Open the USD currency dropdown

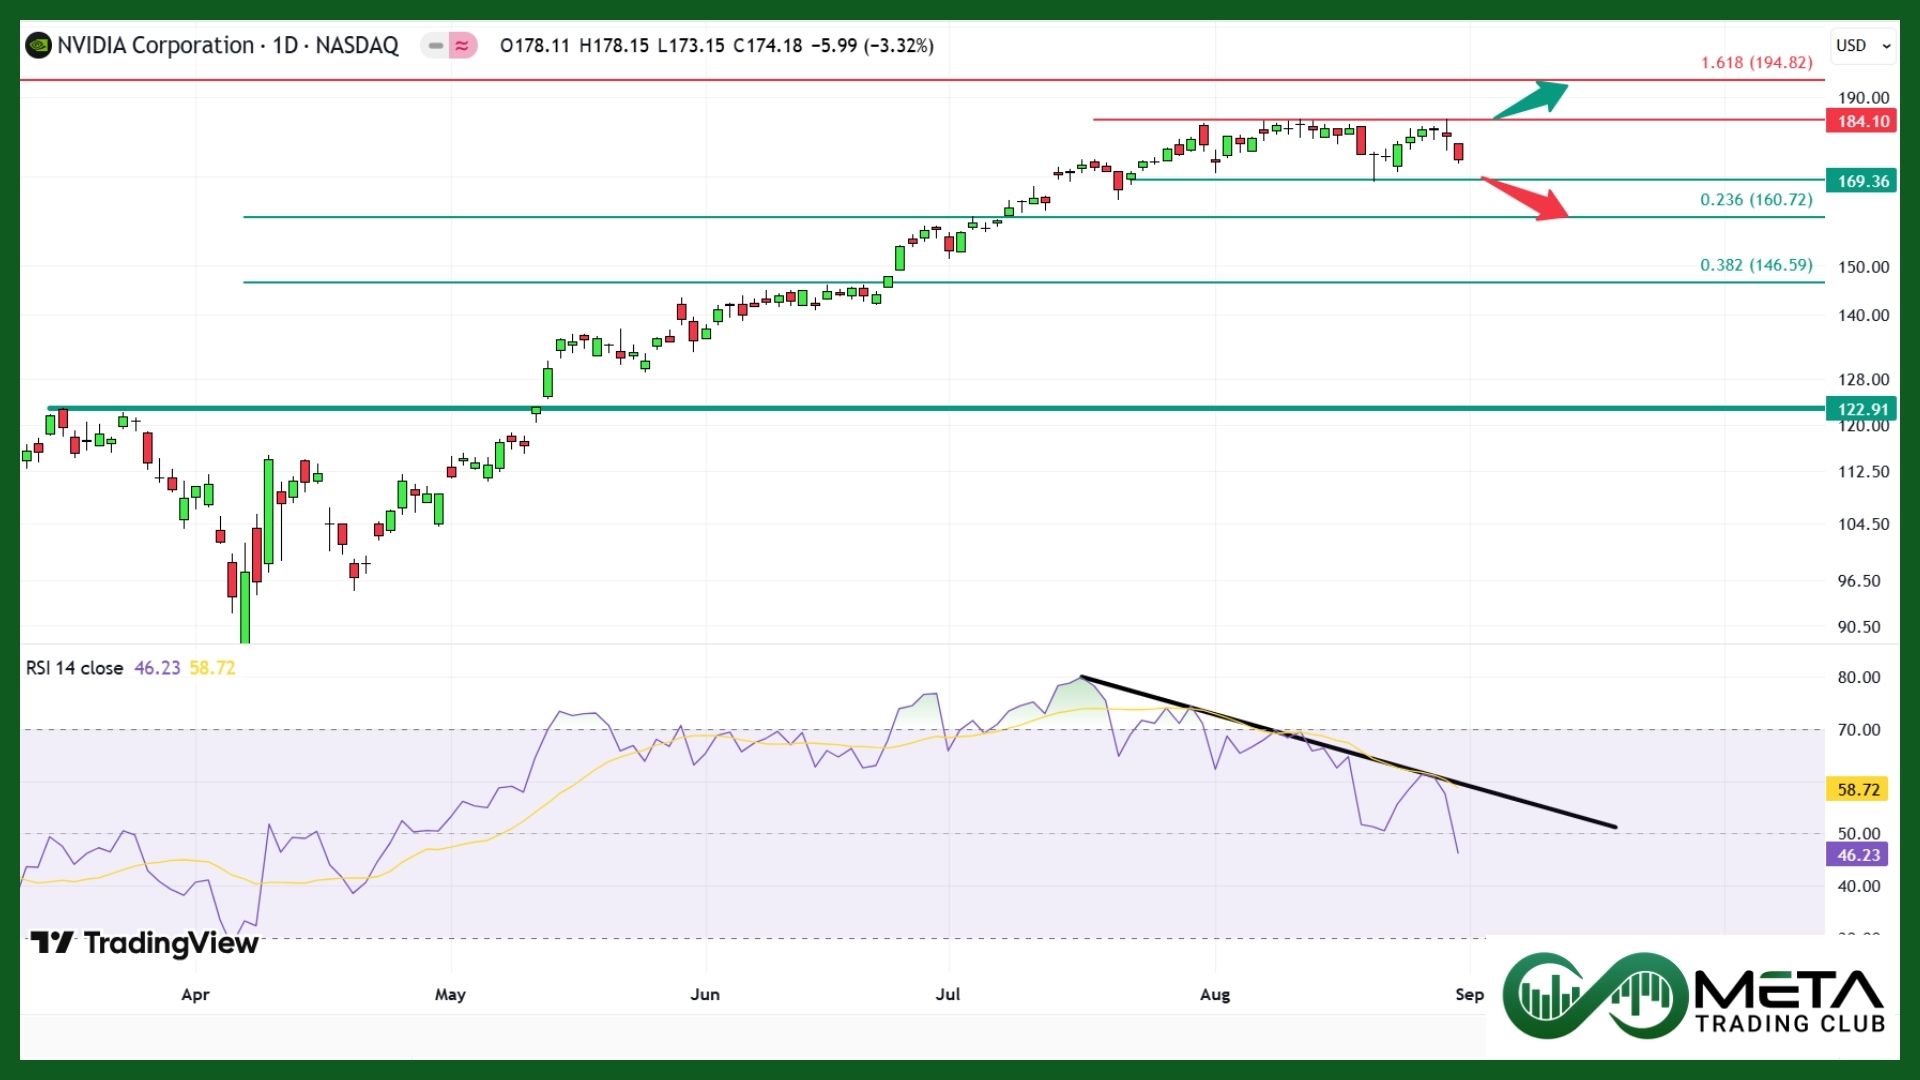tap(1864, 45)
